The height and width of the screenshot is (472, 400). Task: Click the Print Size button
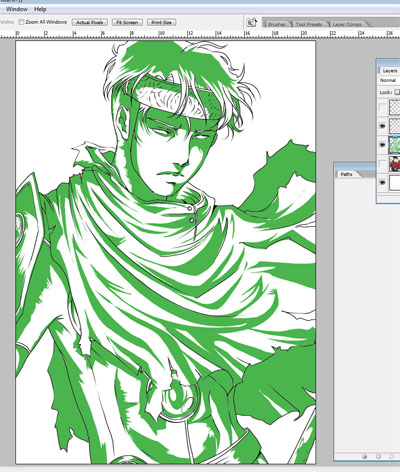tap(162, 22)
